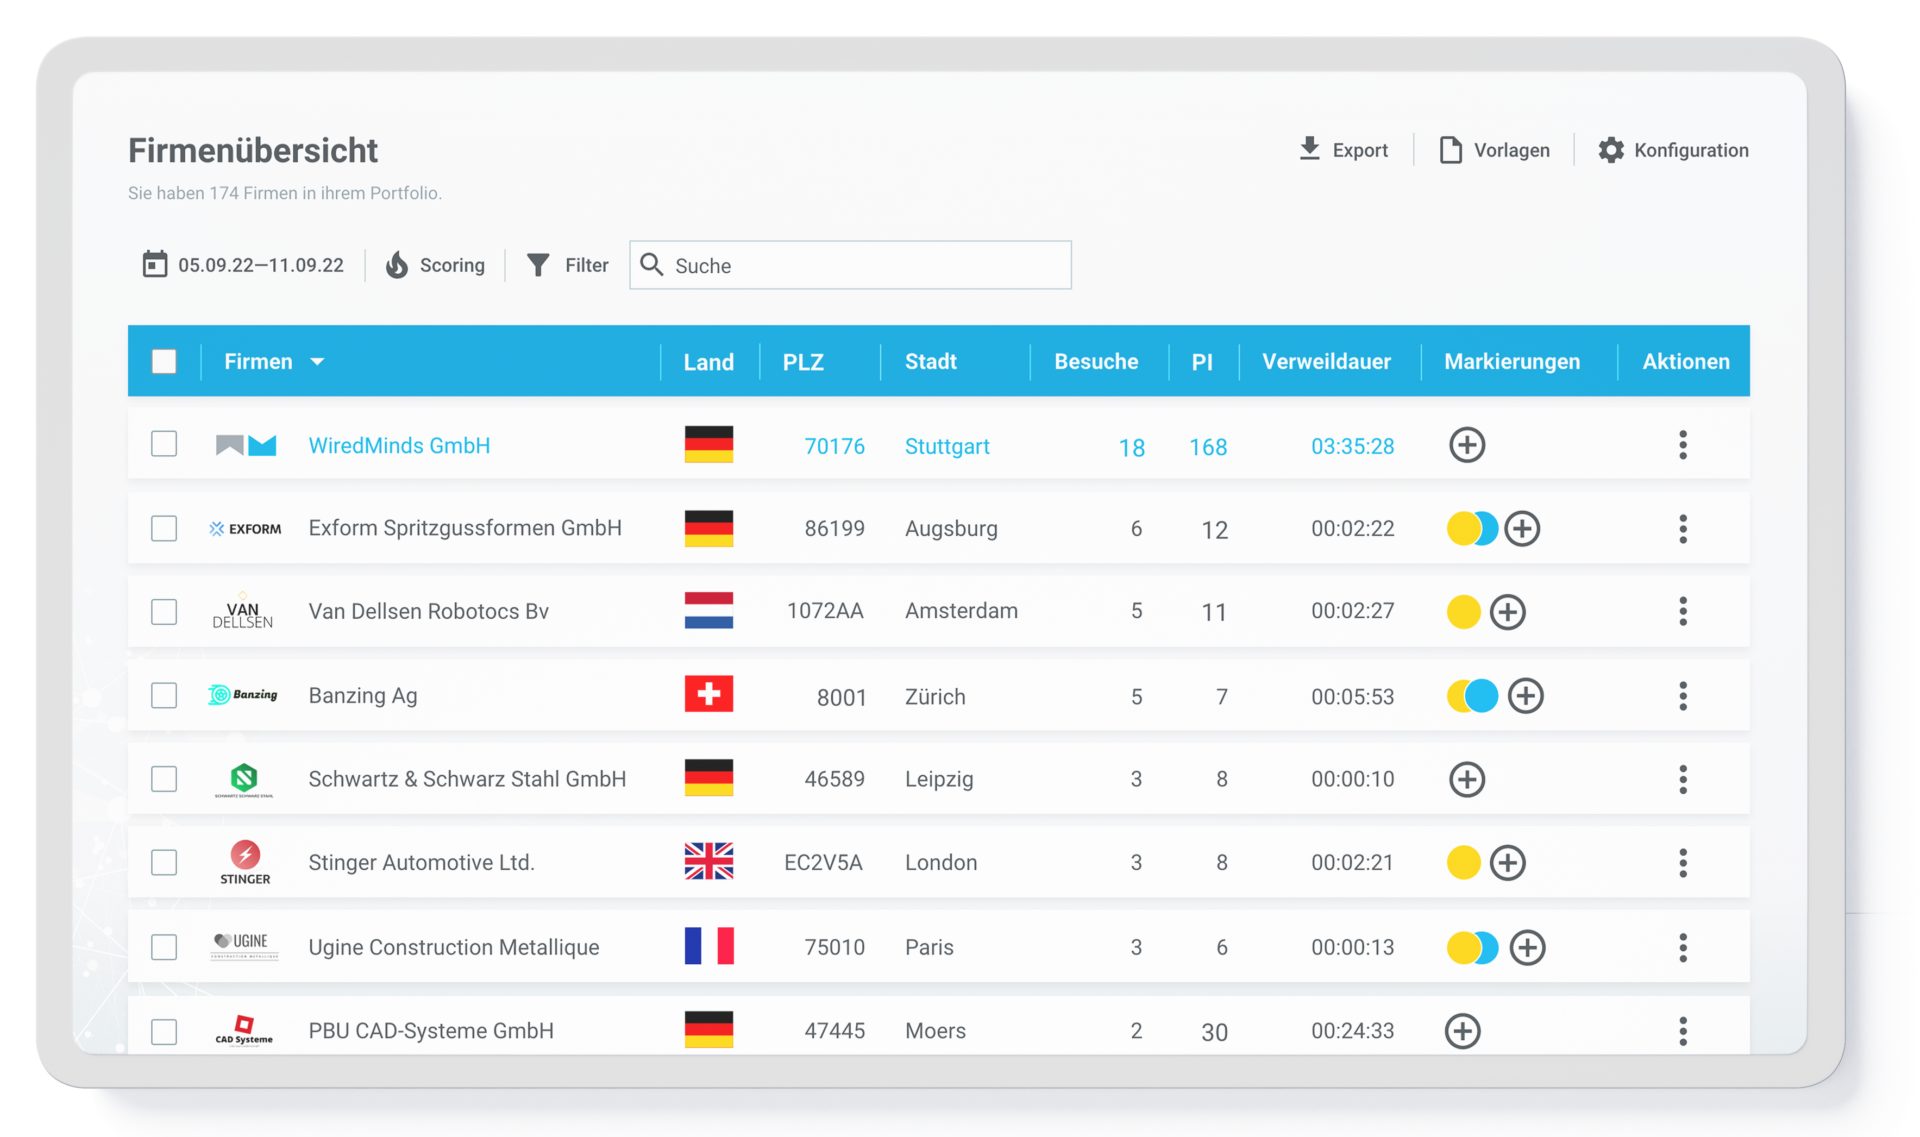Open the Filter funnel icon
The height and width of the screenshot is (1137, 1920).
click(538, 265)
